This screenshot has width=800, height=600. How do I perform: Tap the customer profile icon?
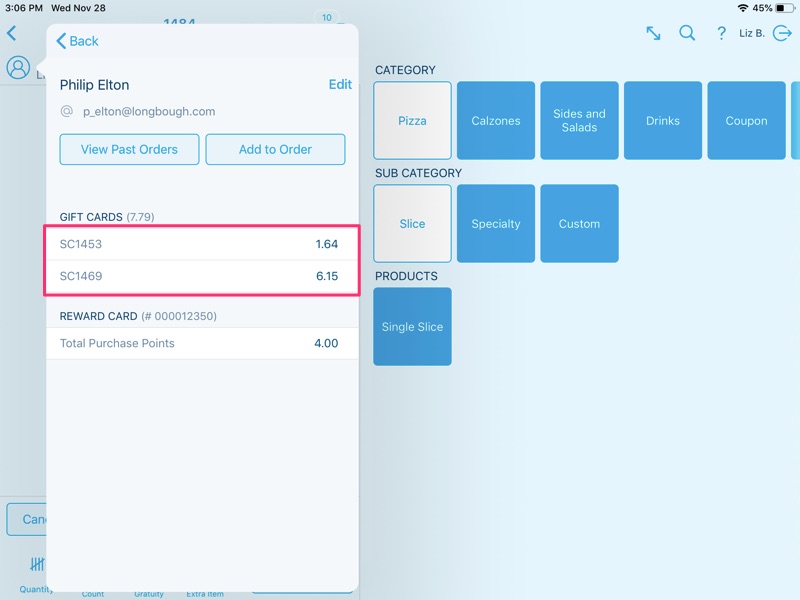point(17,68)
